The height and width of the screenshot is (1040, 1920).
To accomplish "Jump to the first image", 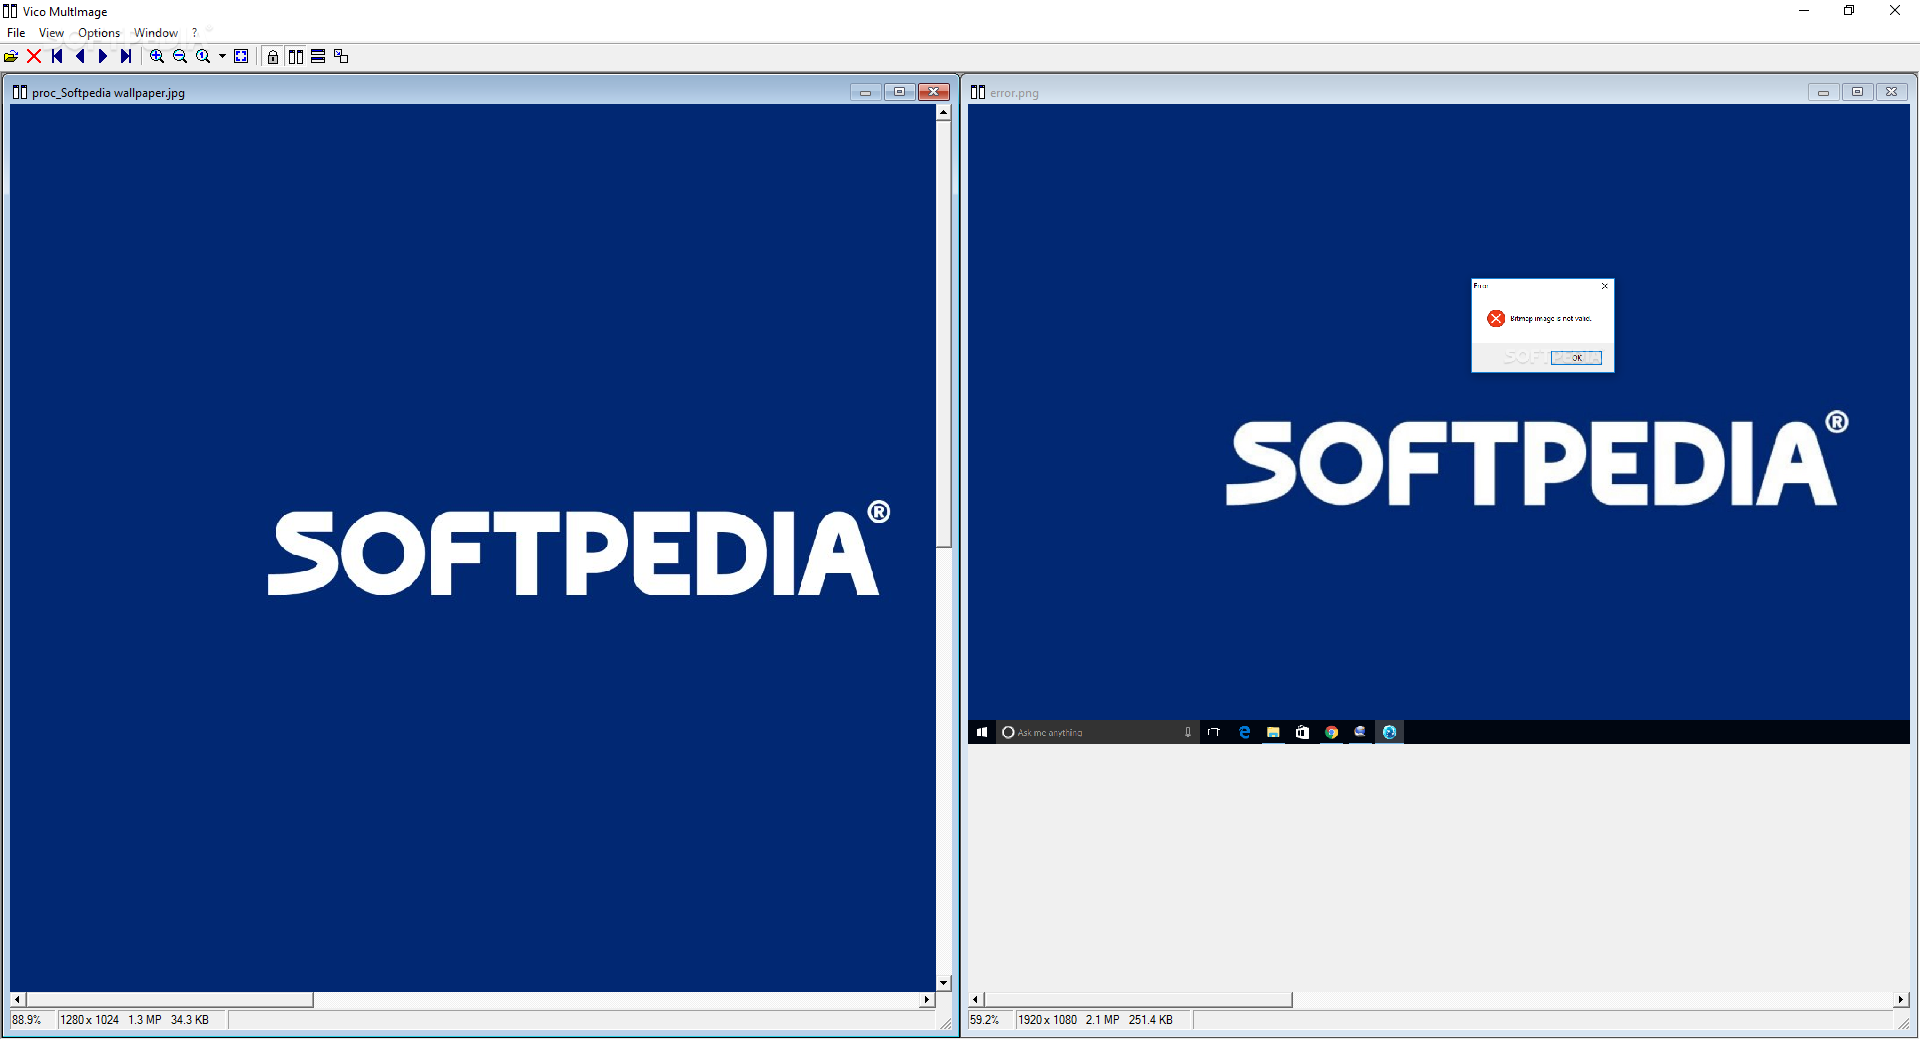I will (x=57, y=56).
